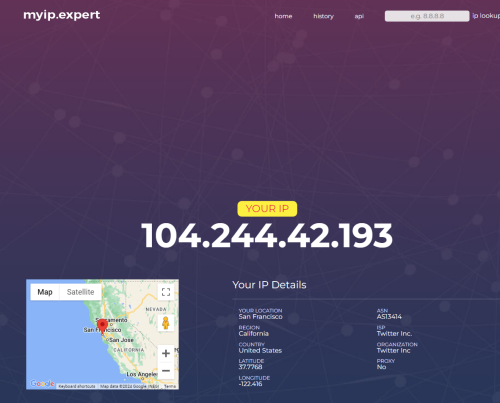This screenshot has height=403, width=500.
Task: Click the myip.expert site logo
Action: tap(62, 15)
